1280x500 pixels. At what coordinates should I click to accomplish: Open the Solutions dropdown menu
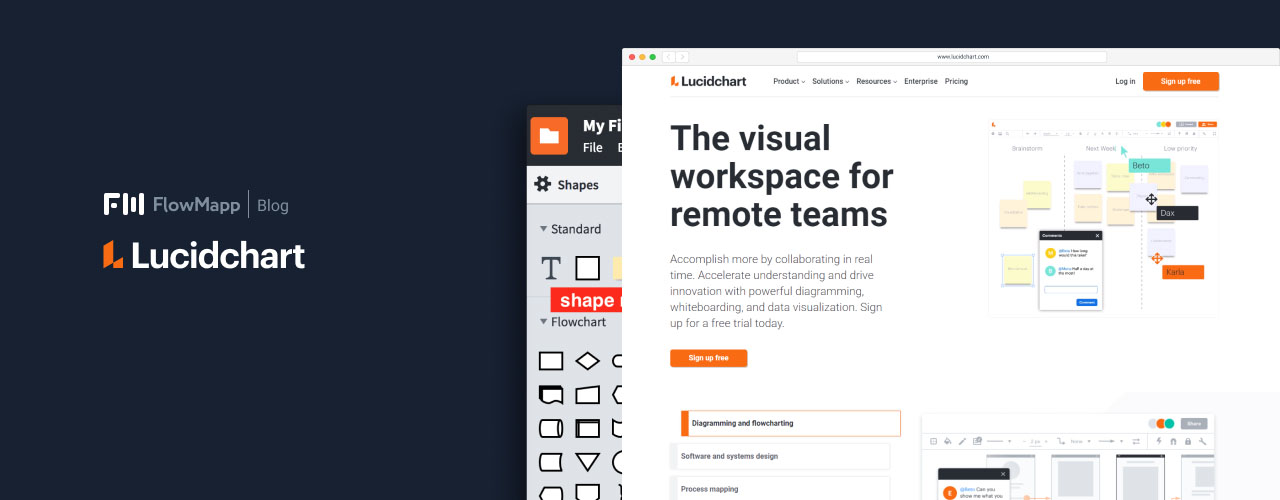pos(831,81)
